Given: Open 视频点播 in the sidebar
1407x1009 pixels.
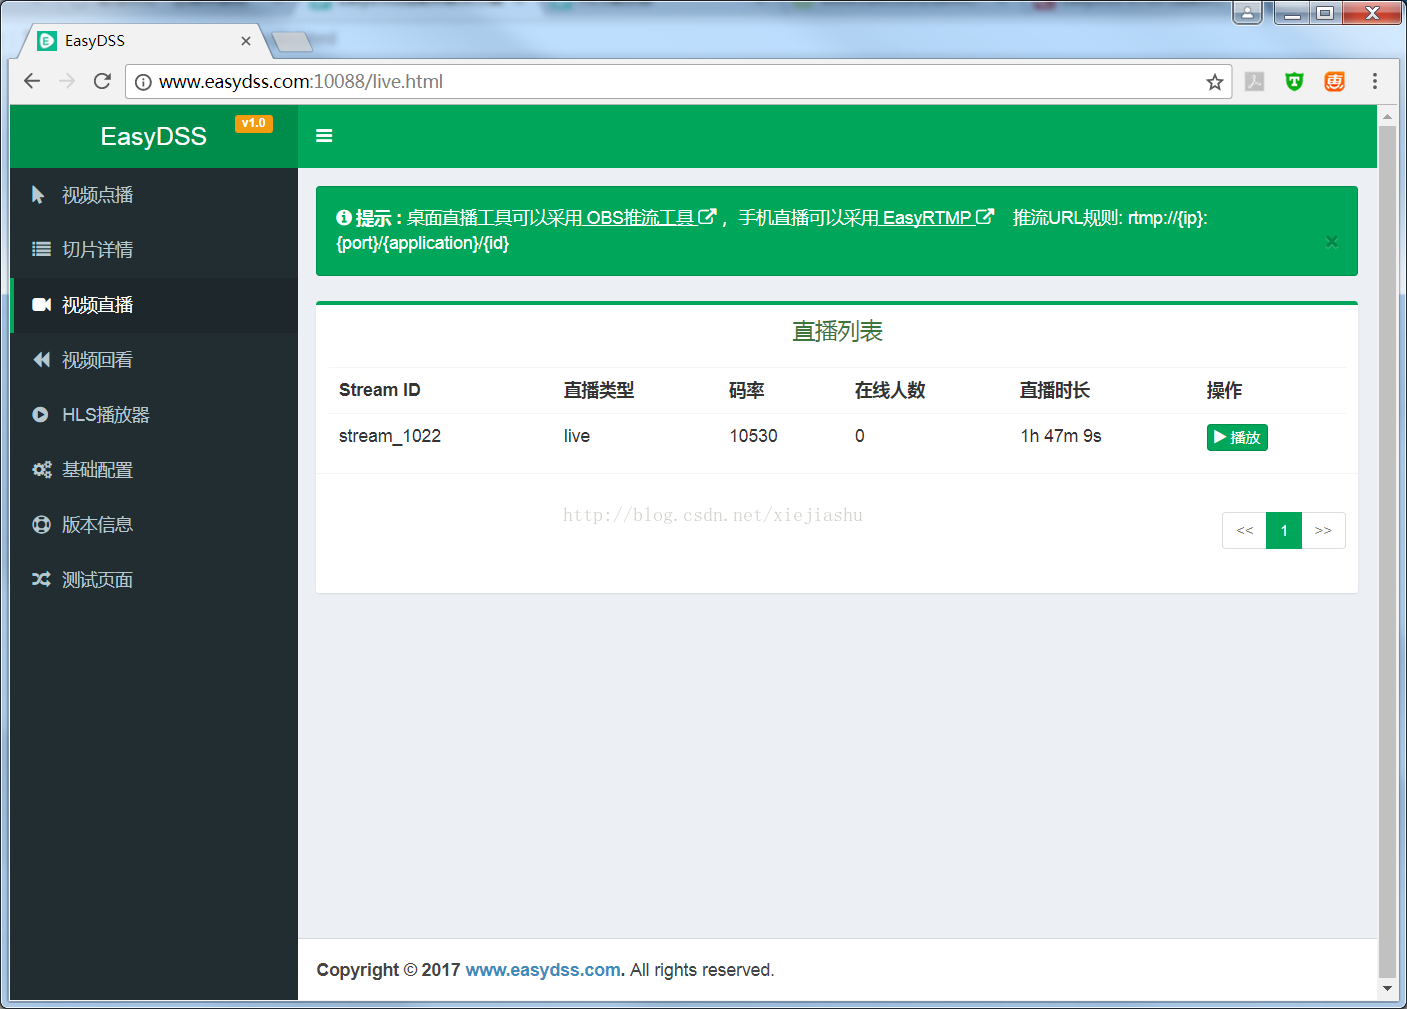Looking at the screenshot, I should click(x=154, y=195).
